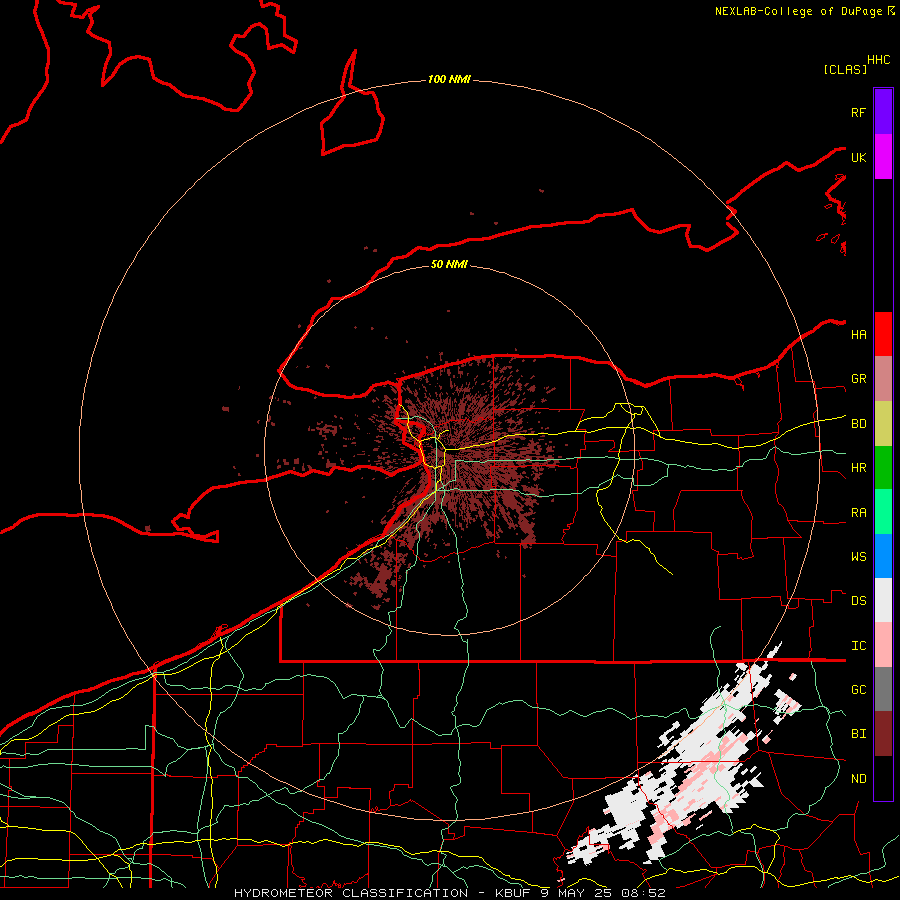900x900 pixels.
Task: Click the HR legend label
Action: pyautogui.click(x=859, y=468)
